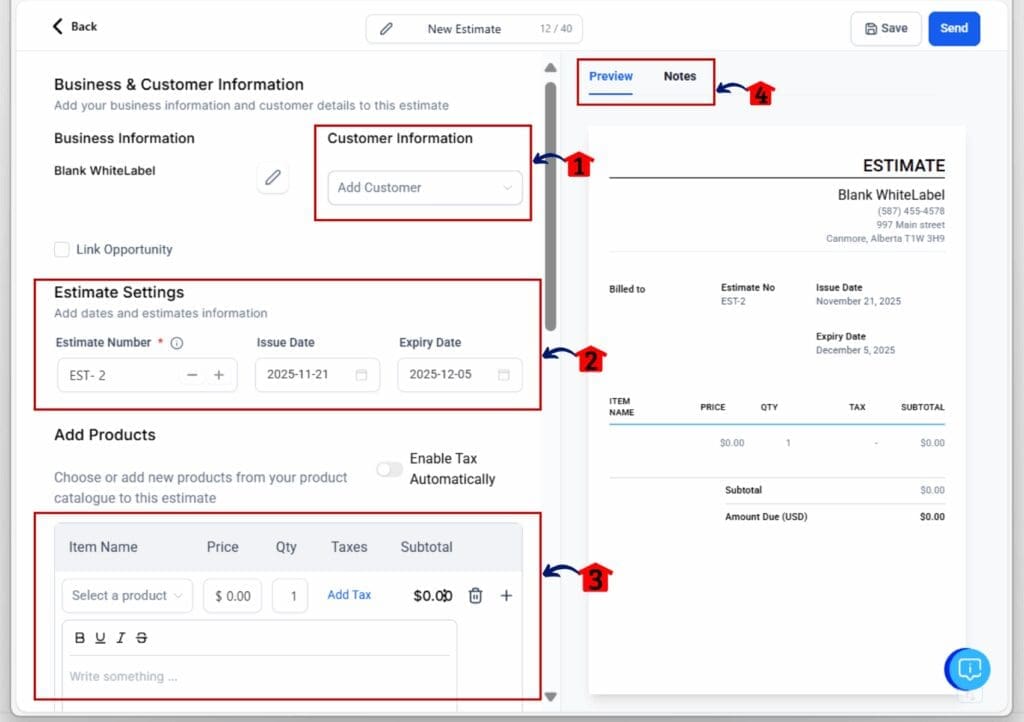Open the chat support bubble icon
Screen dimensions: 1024x722
tap(968, 669)
